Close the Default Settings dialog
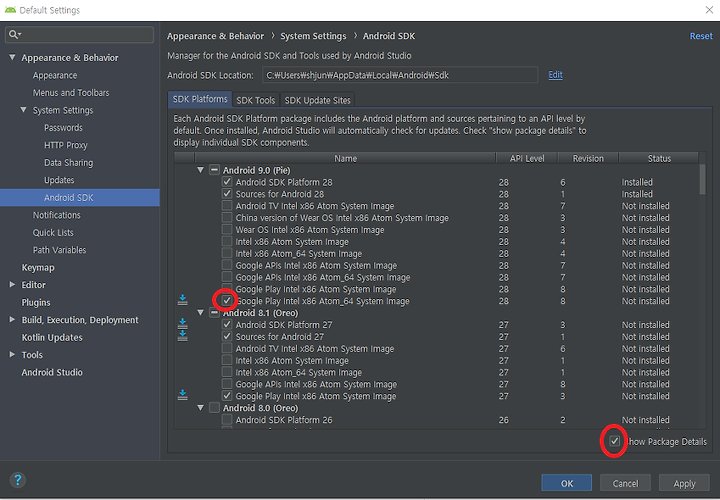Viewport: 720px width, 500px height. 709,10
